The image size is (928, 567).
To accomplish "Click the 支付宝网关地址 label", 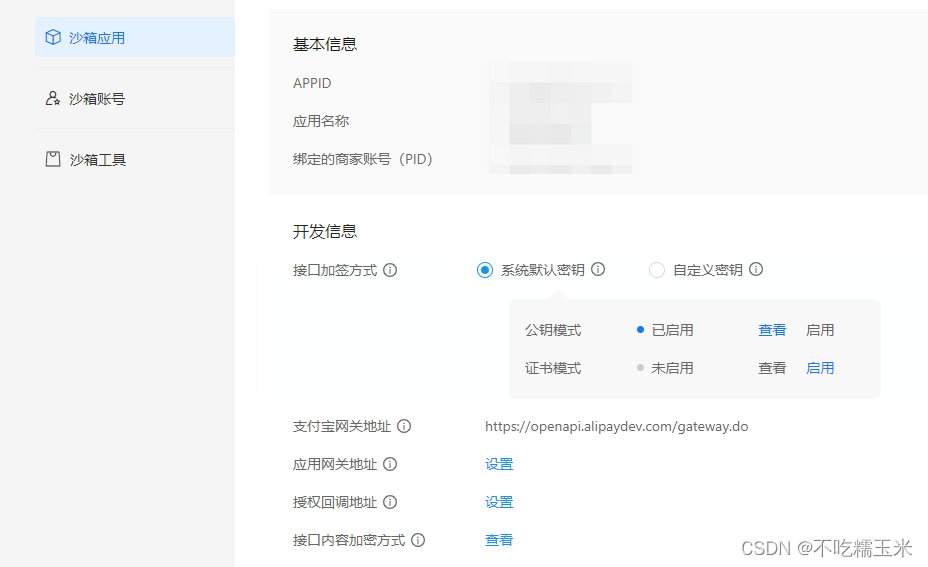I will pos(342,426).
